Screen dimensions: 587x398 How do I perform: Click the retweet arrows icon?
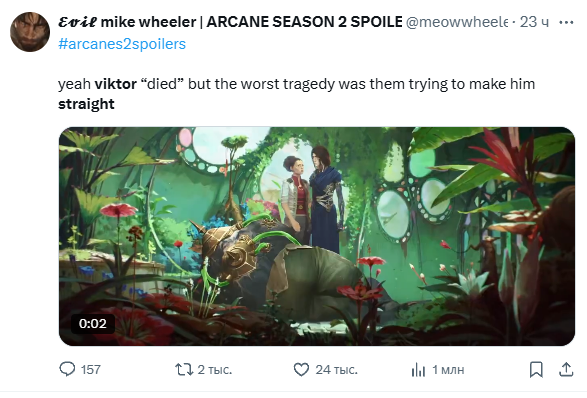[184, 370]
